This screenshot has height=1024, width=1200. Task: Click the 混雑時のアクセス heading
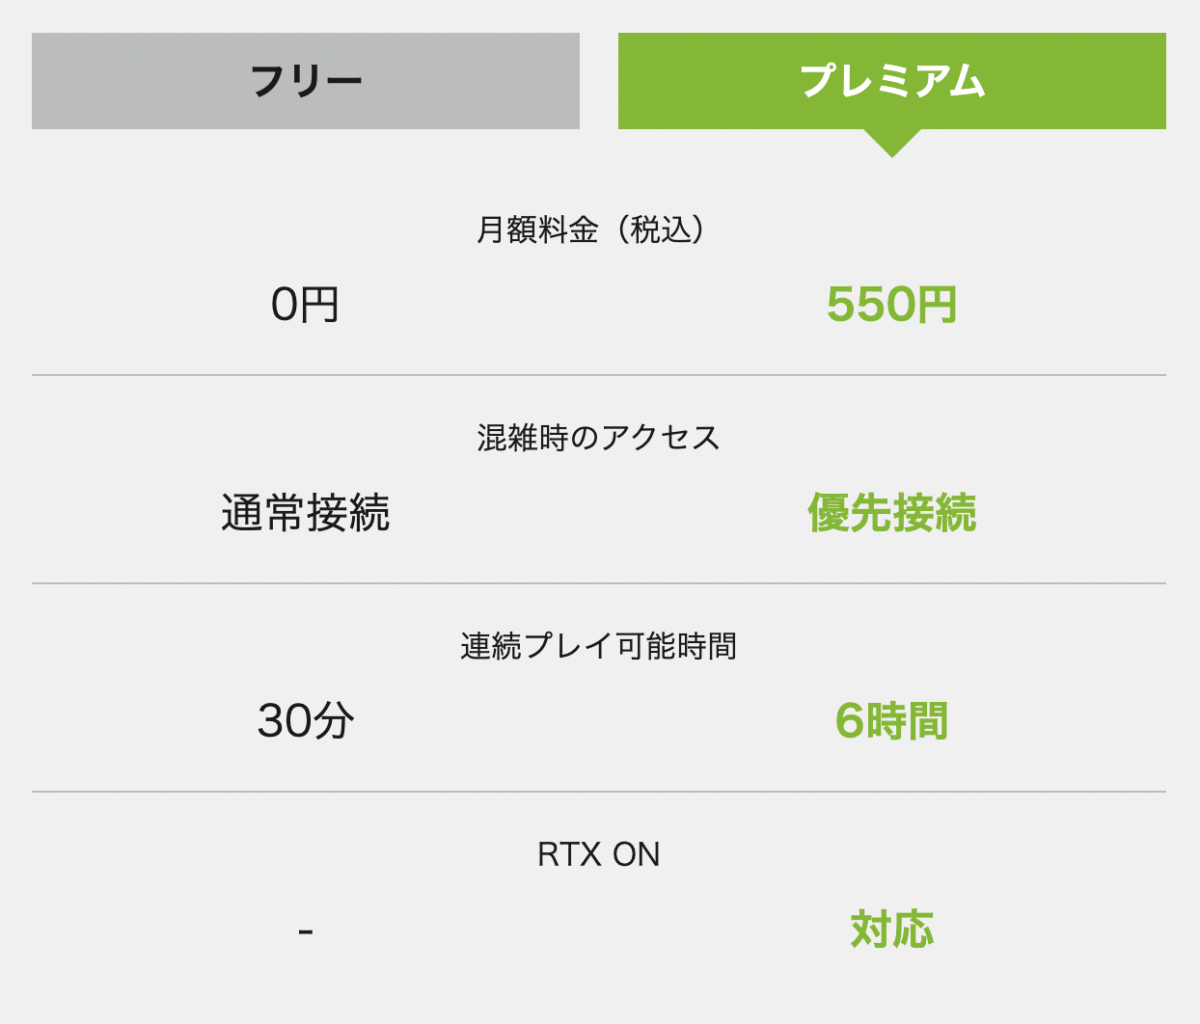pyautogui.click(x=598, y=437)
